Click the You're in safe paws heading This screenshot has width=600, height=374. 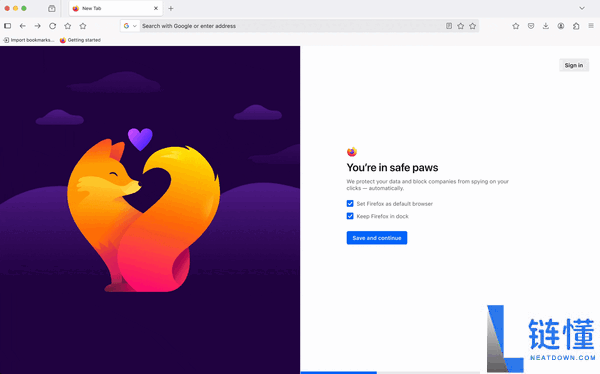(x=392, y=168)
